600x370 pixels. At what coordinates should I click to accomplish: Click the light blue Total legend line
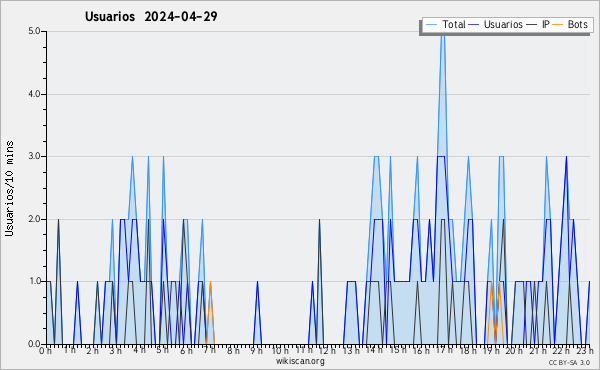[432, 25]
